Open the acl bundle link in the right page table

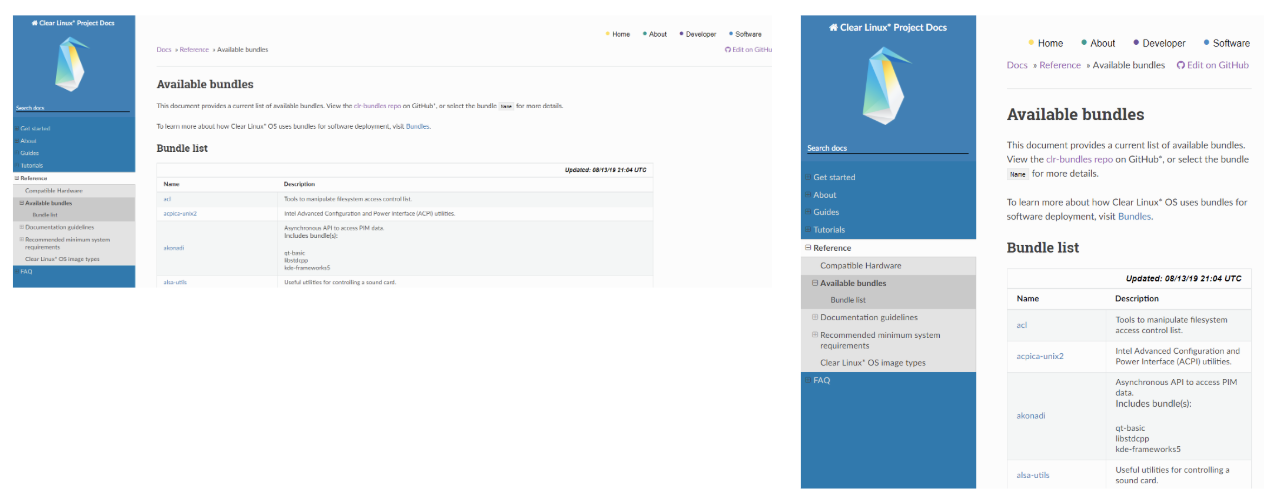[x=1022, y=325]
